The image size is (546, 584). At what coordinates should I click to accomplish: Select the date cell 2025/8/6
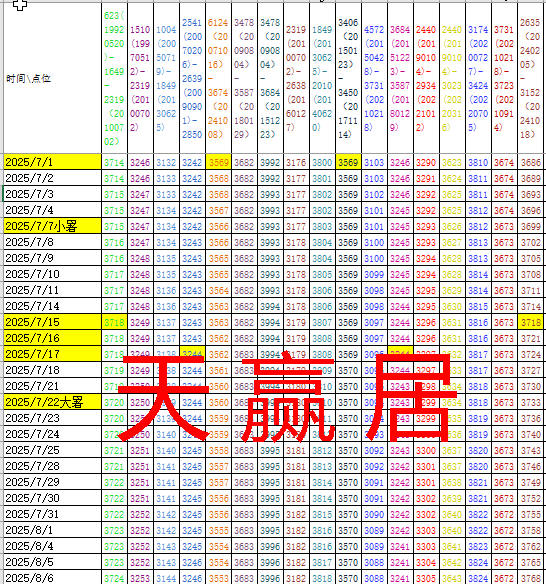coord(53,578)
